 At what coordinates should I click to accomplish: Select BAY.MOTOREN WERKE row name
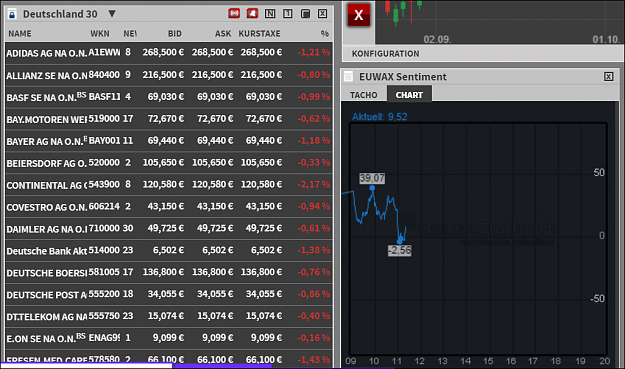[x=47, y=119]
